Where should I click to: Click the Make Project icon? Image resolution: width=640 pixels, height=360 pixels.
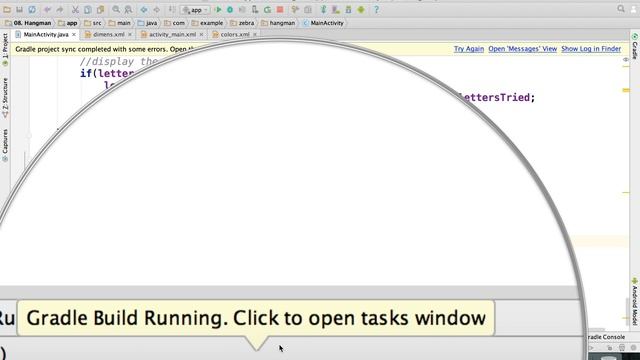coord(172,9)
